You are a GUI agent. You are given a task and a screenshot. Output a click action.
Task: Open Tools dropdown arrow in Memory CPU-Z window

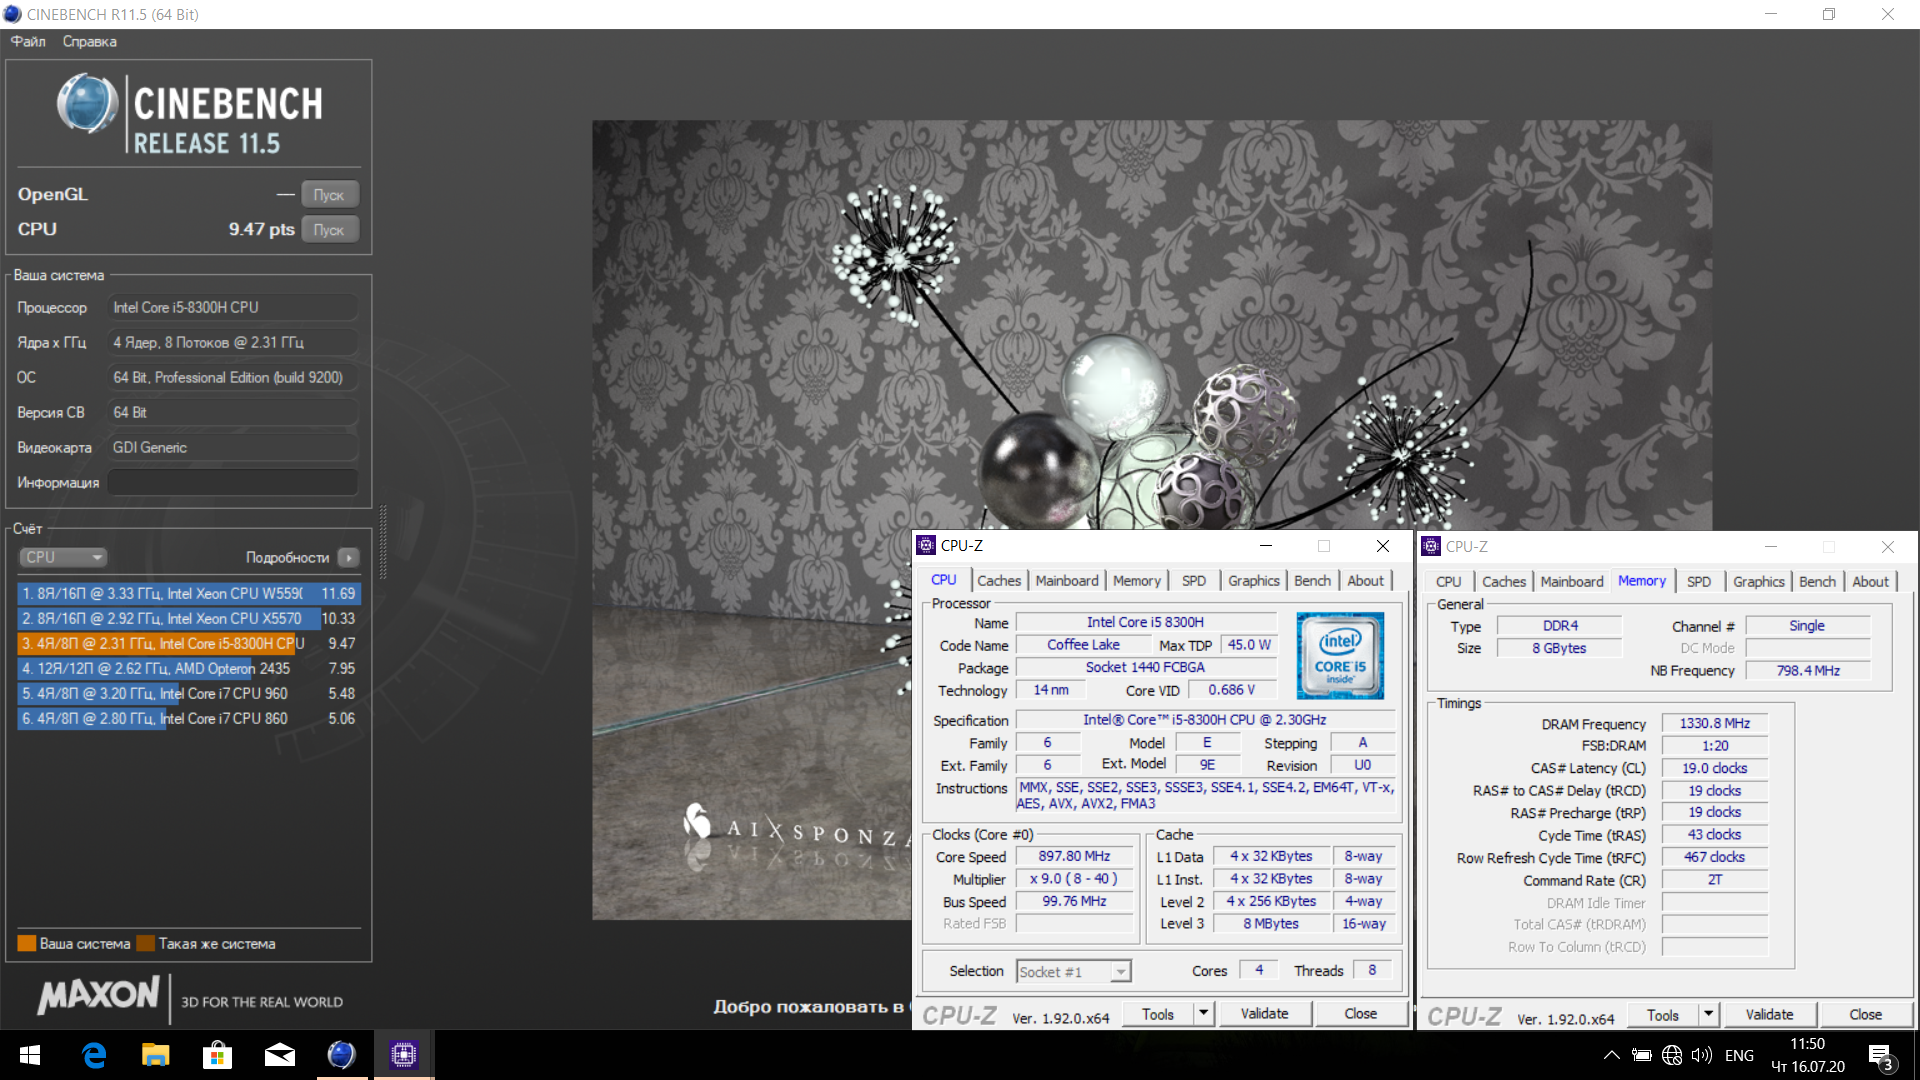click(x=1709, y=1014)
